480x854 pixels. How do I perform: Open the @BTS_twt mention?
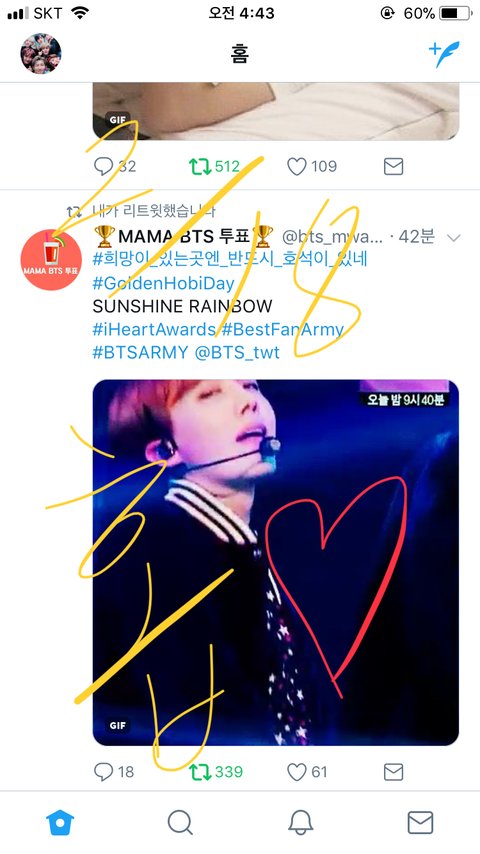coord(237,352)
